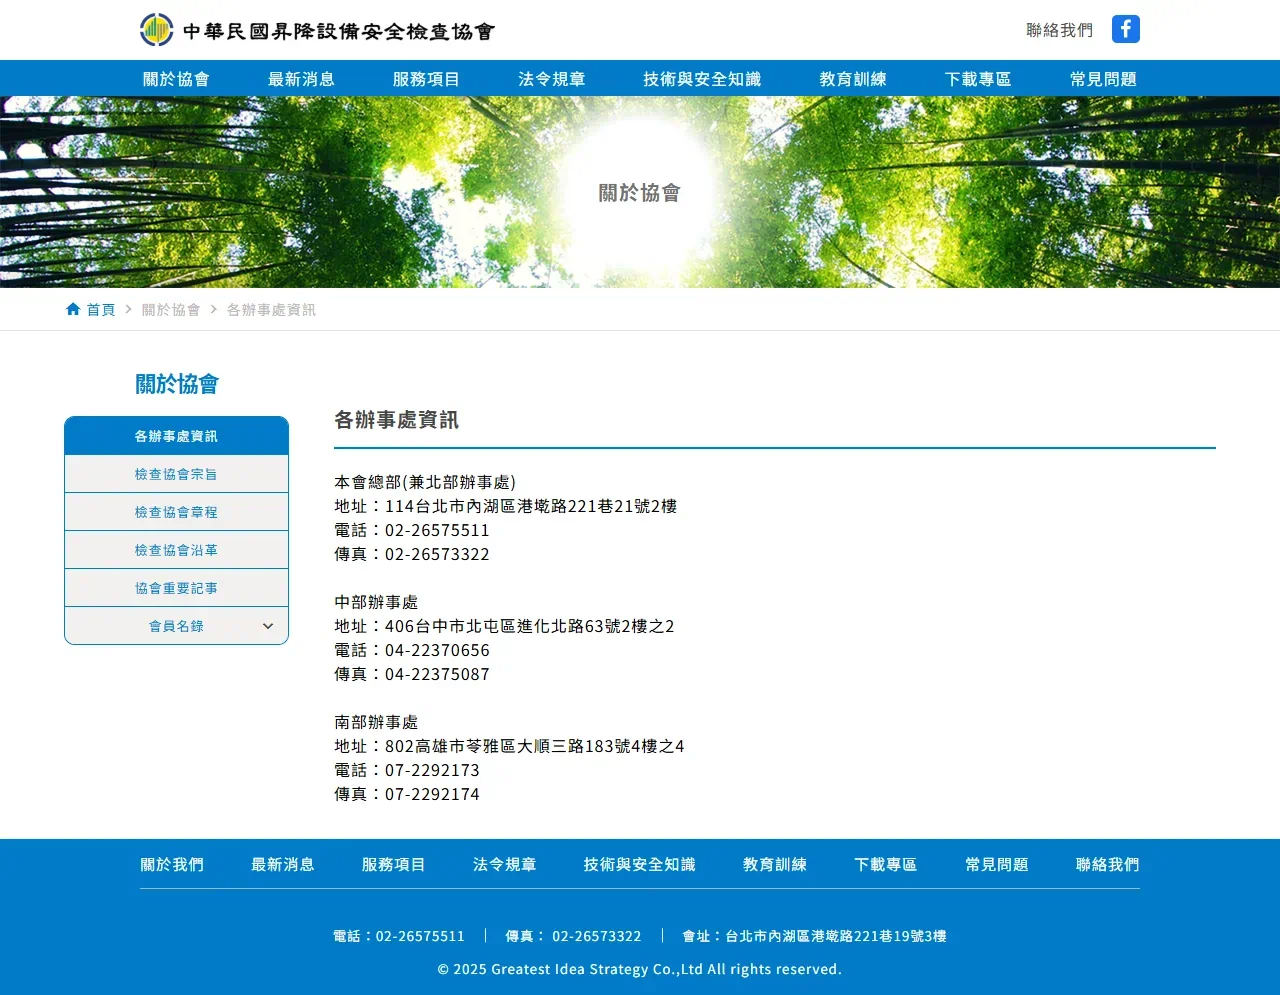
Task: Click the home icon in the breadcrumb
Action: coord(71,309)
